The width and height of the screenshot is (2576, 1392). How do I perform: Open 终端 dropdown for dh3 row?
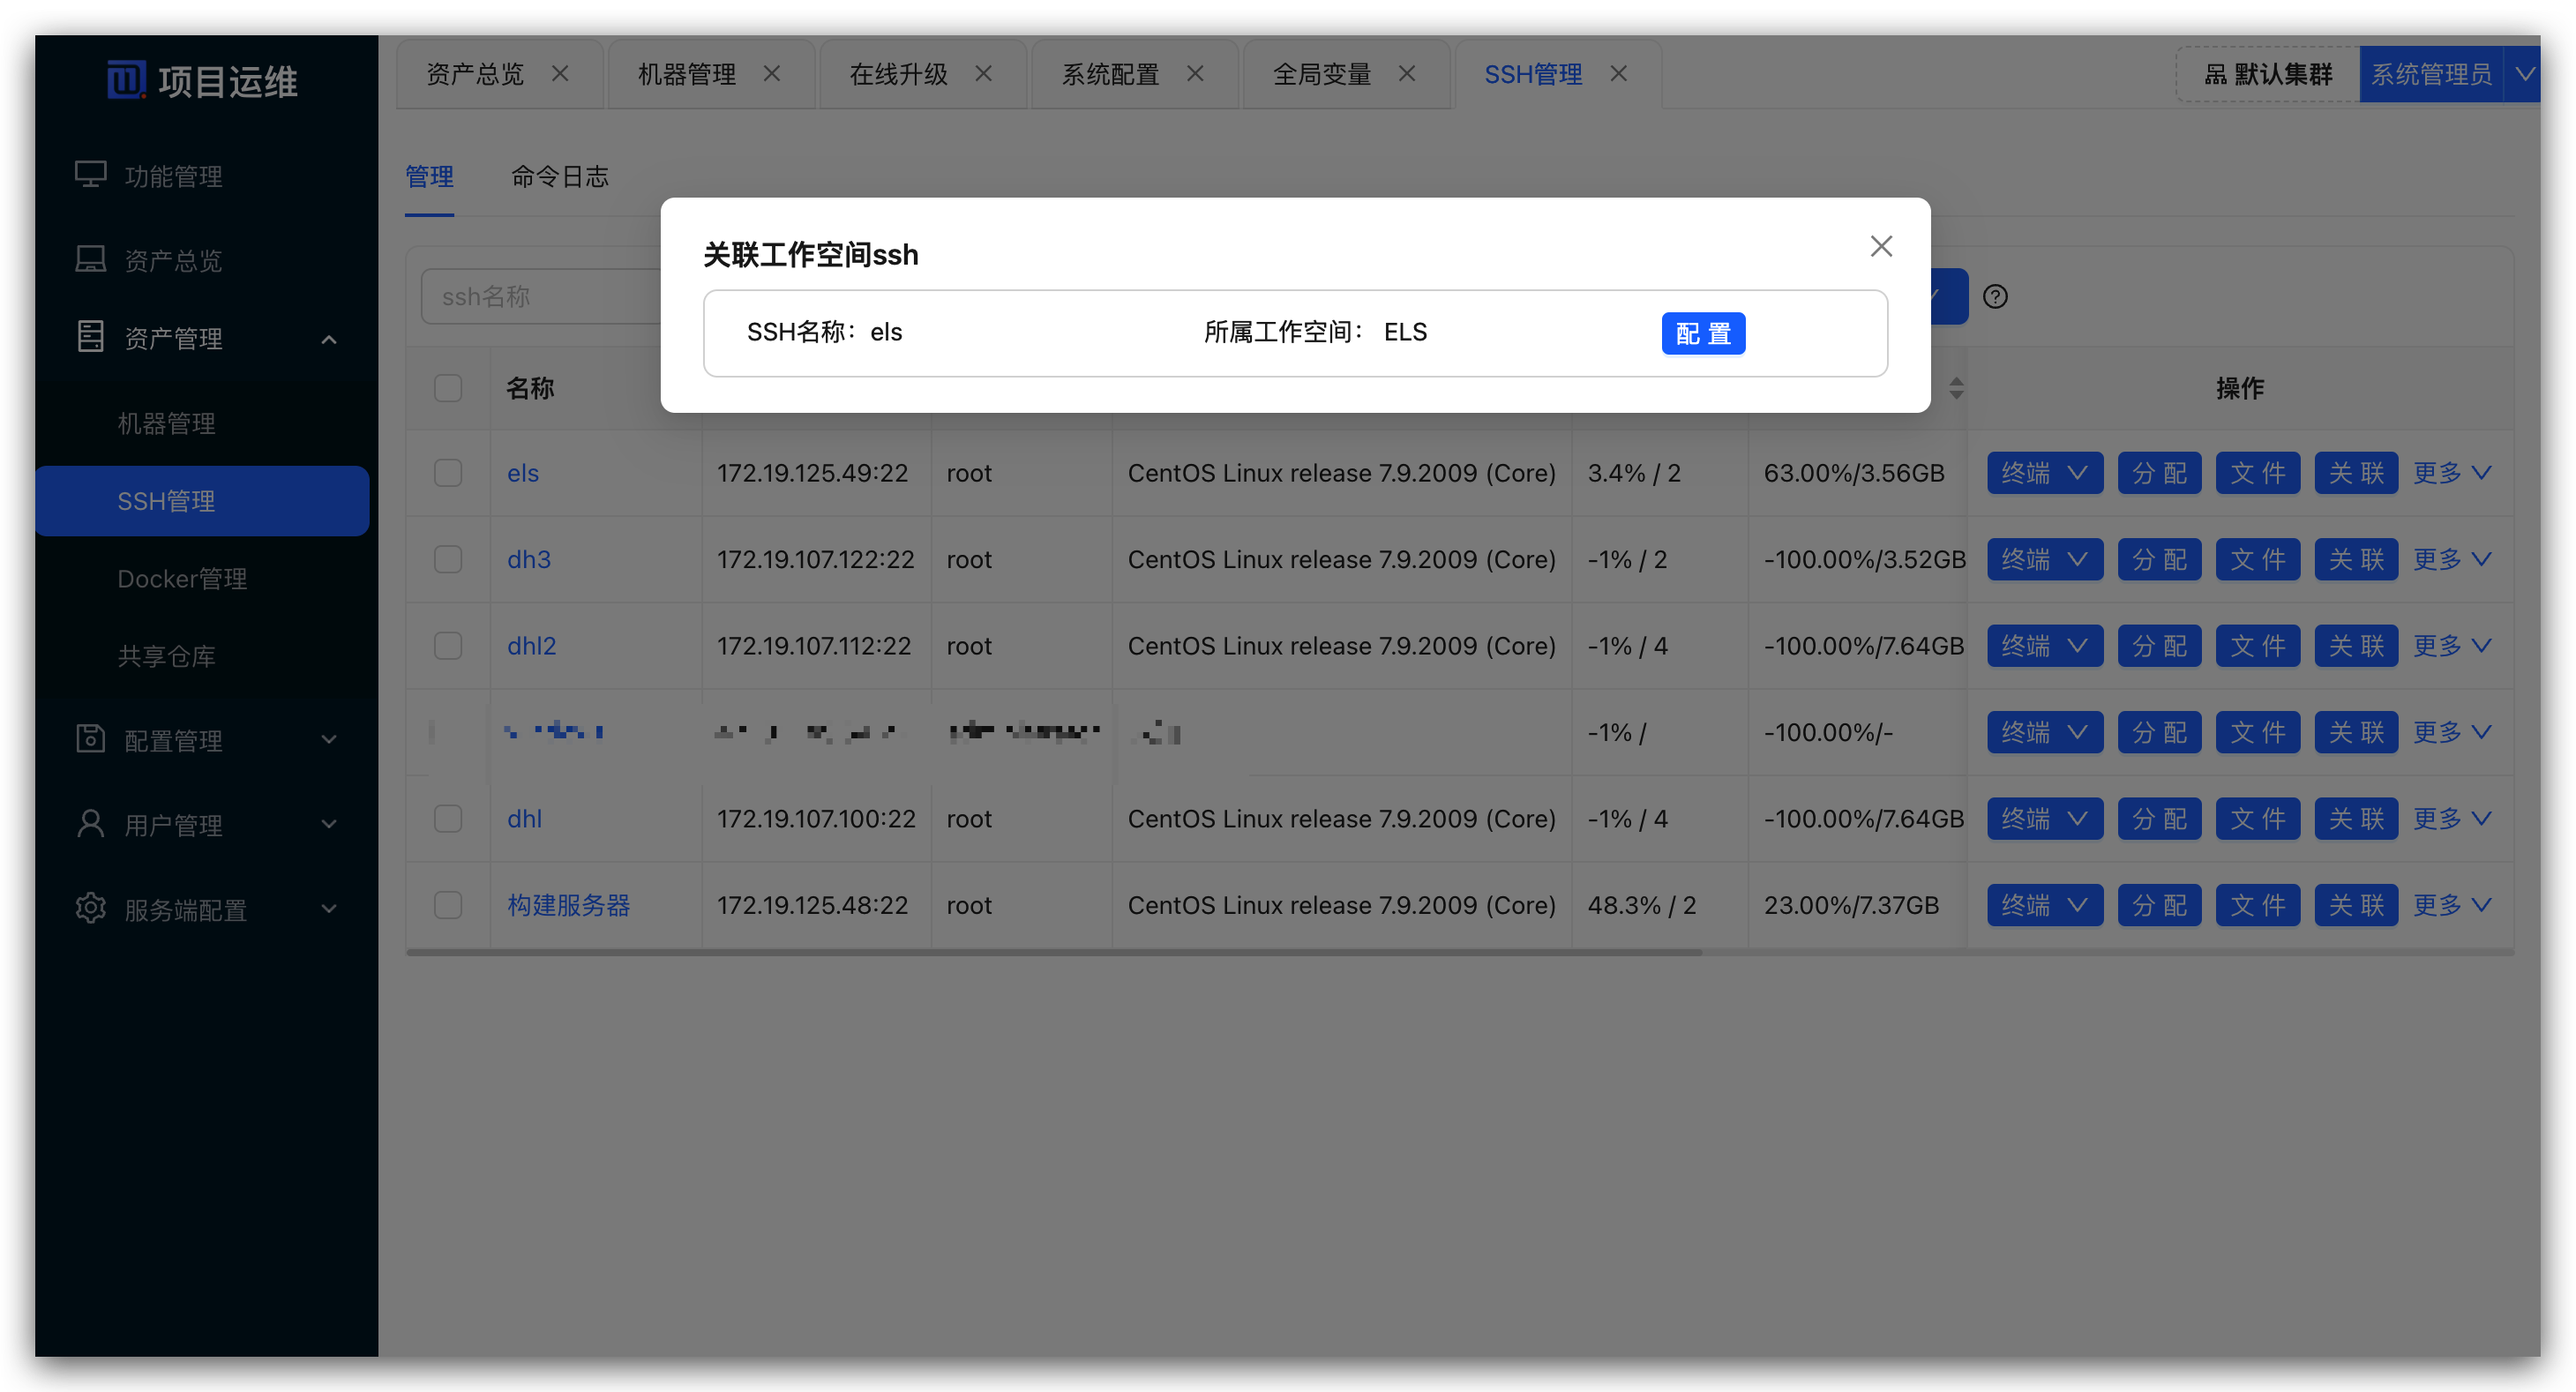point(2043,559)
